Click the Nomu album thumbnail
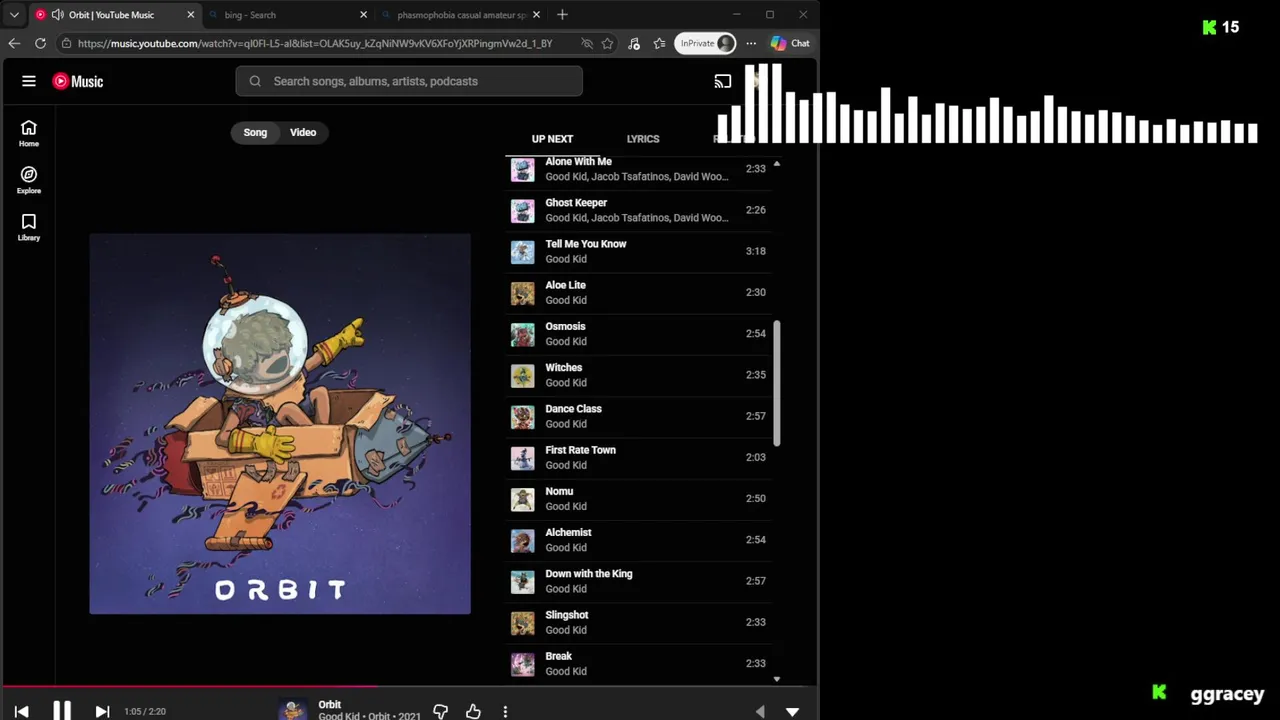This screenshot has width=1280, height=720. (x=523, y=499)
